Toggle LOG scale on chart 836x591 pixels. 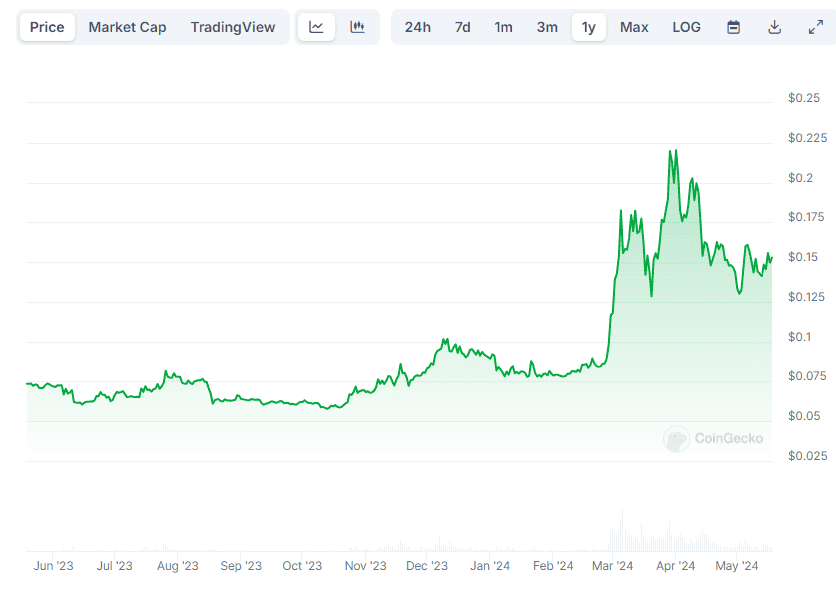coord(686,27)
